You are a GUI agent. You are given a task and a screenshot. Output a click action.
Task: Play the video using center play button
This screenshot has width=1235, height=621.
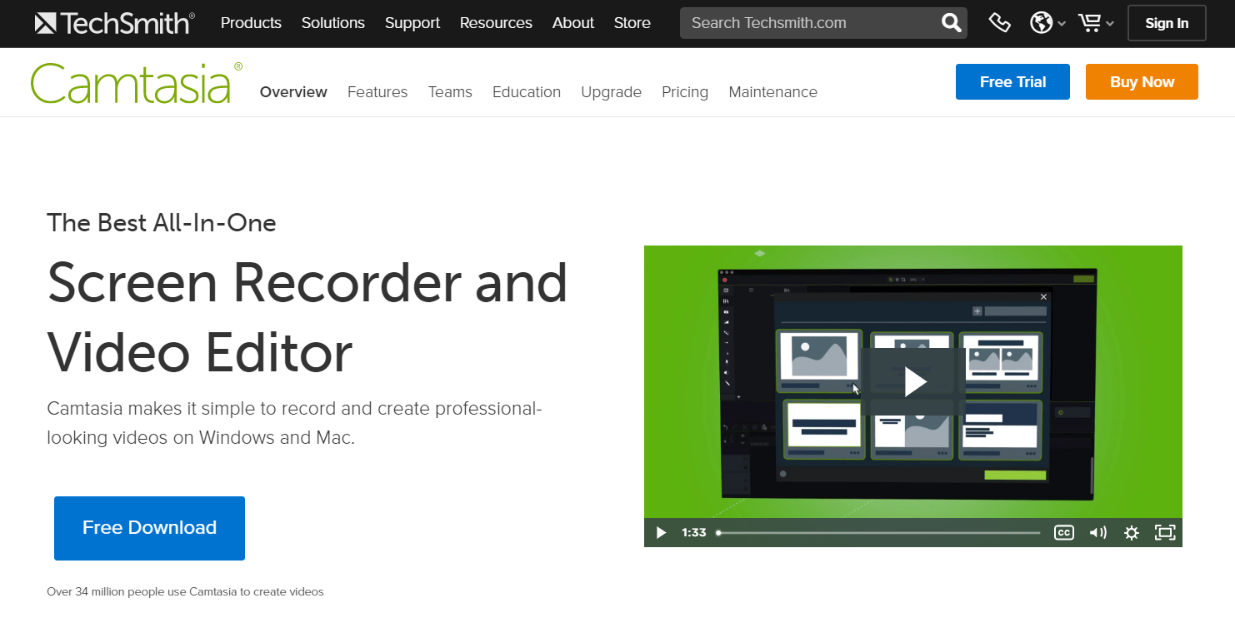(x=913, y=380)
